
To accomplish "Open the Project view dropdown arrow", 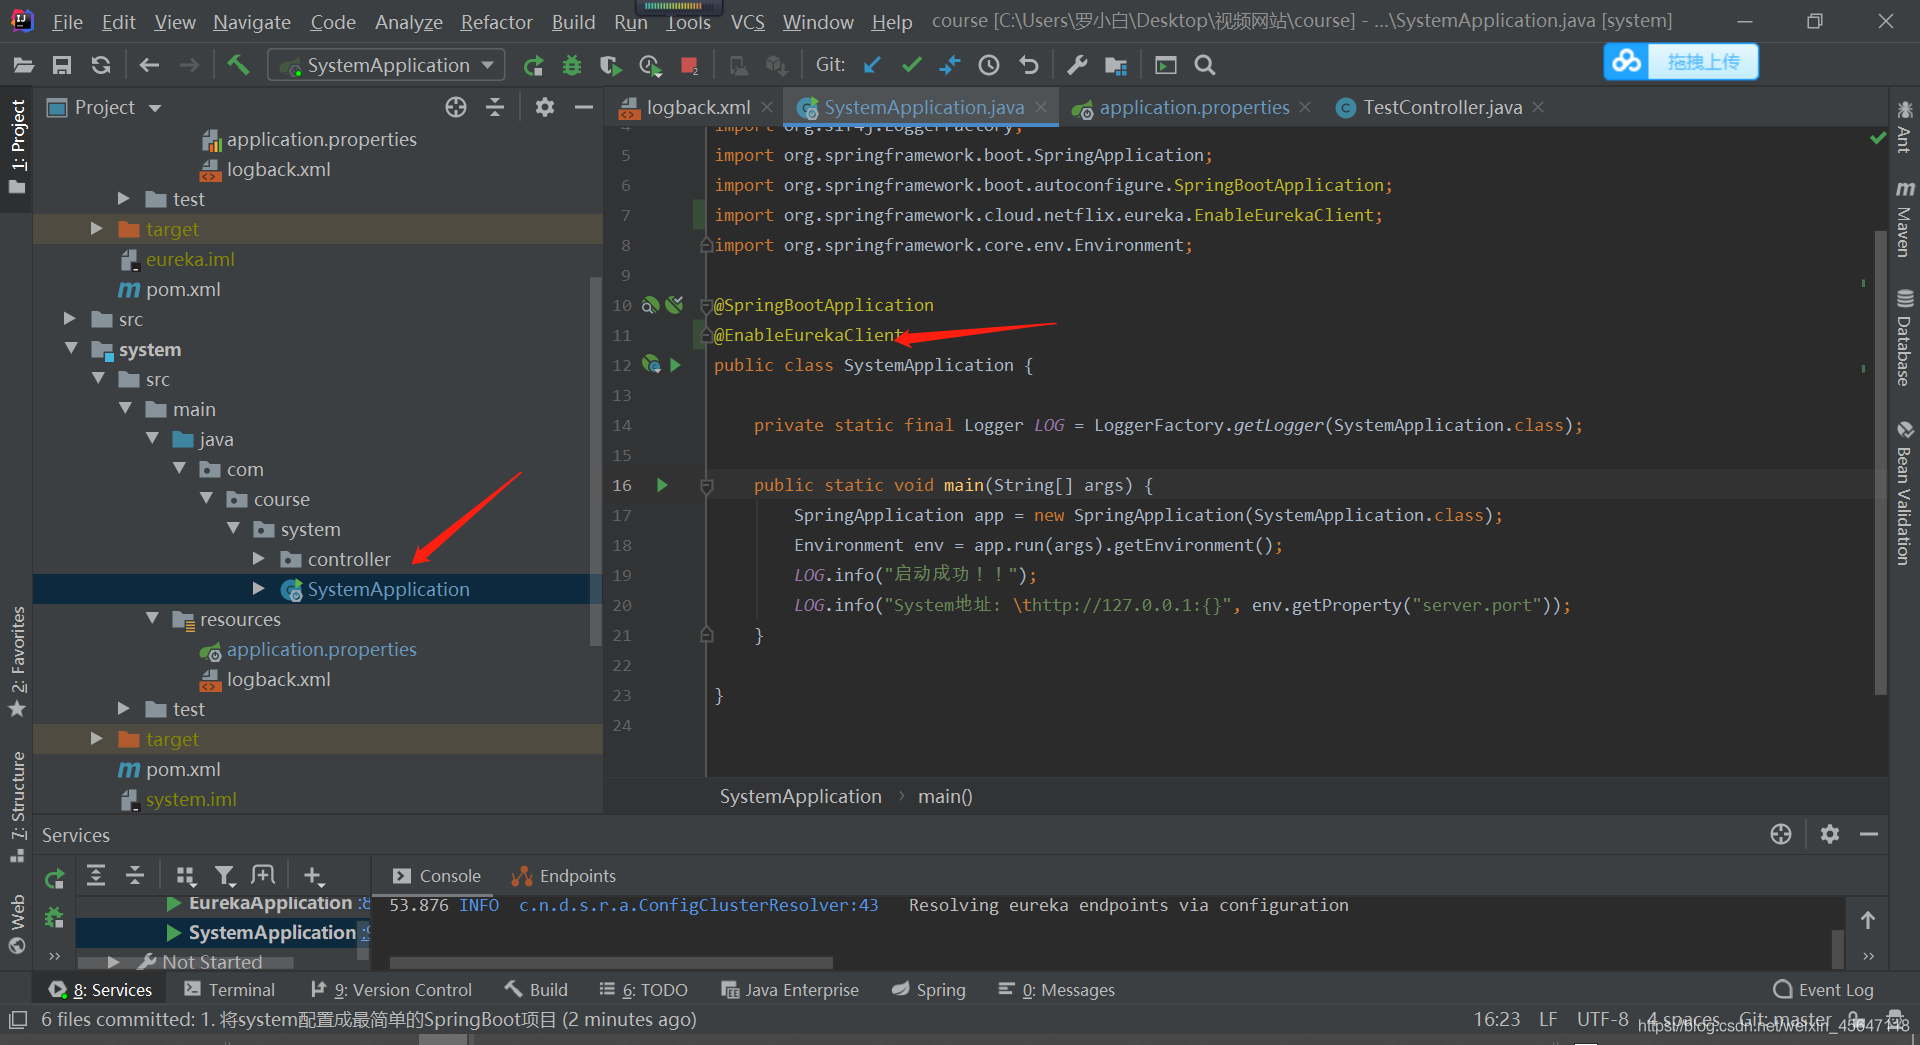I will coord(155,108).
